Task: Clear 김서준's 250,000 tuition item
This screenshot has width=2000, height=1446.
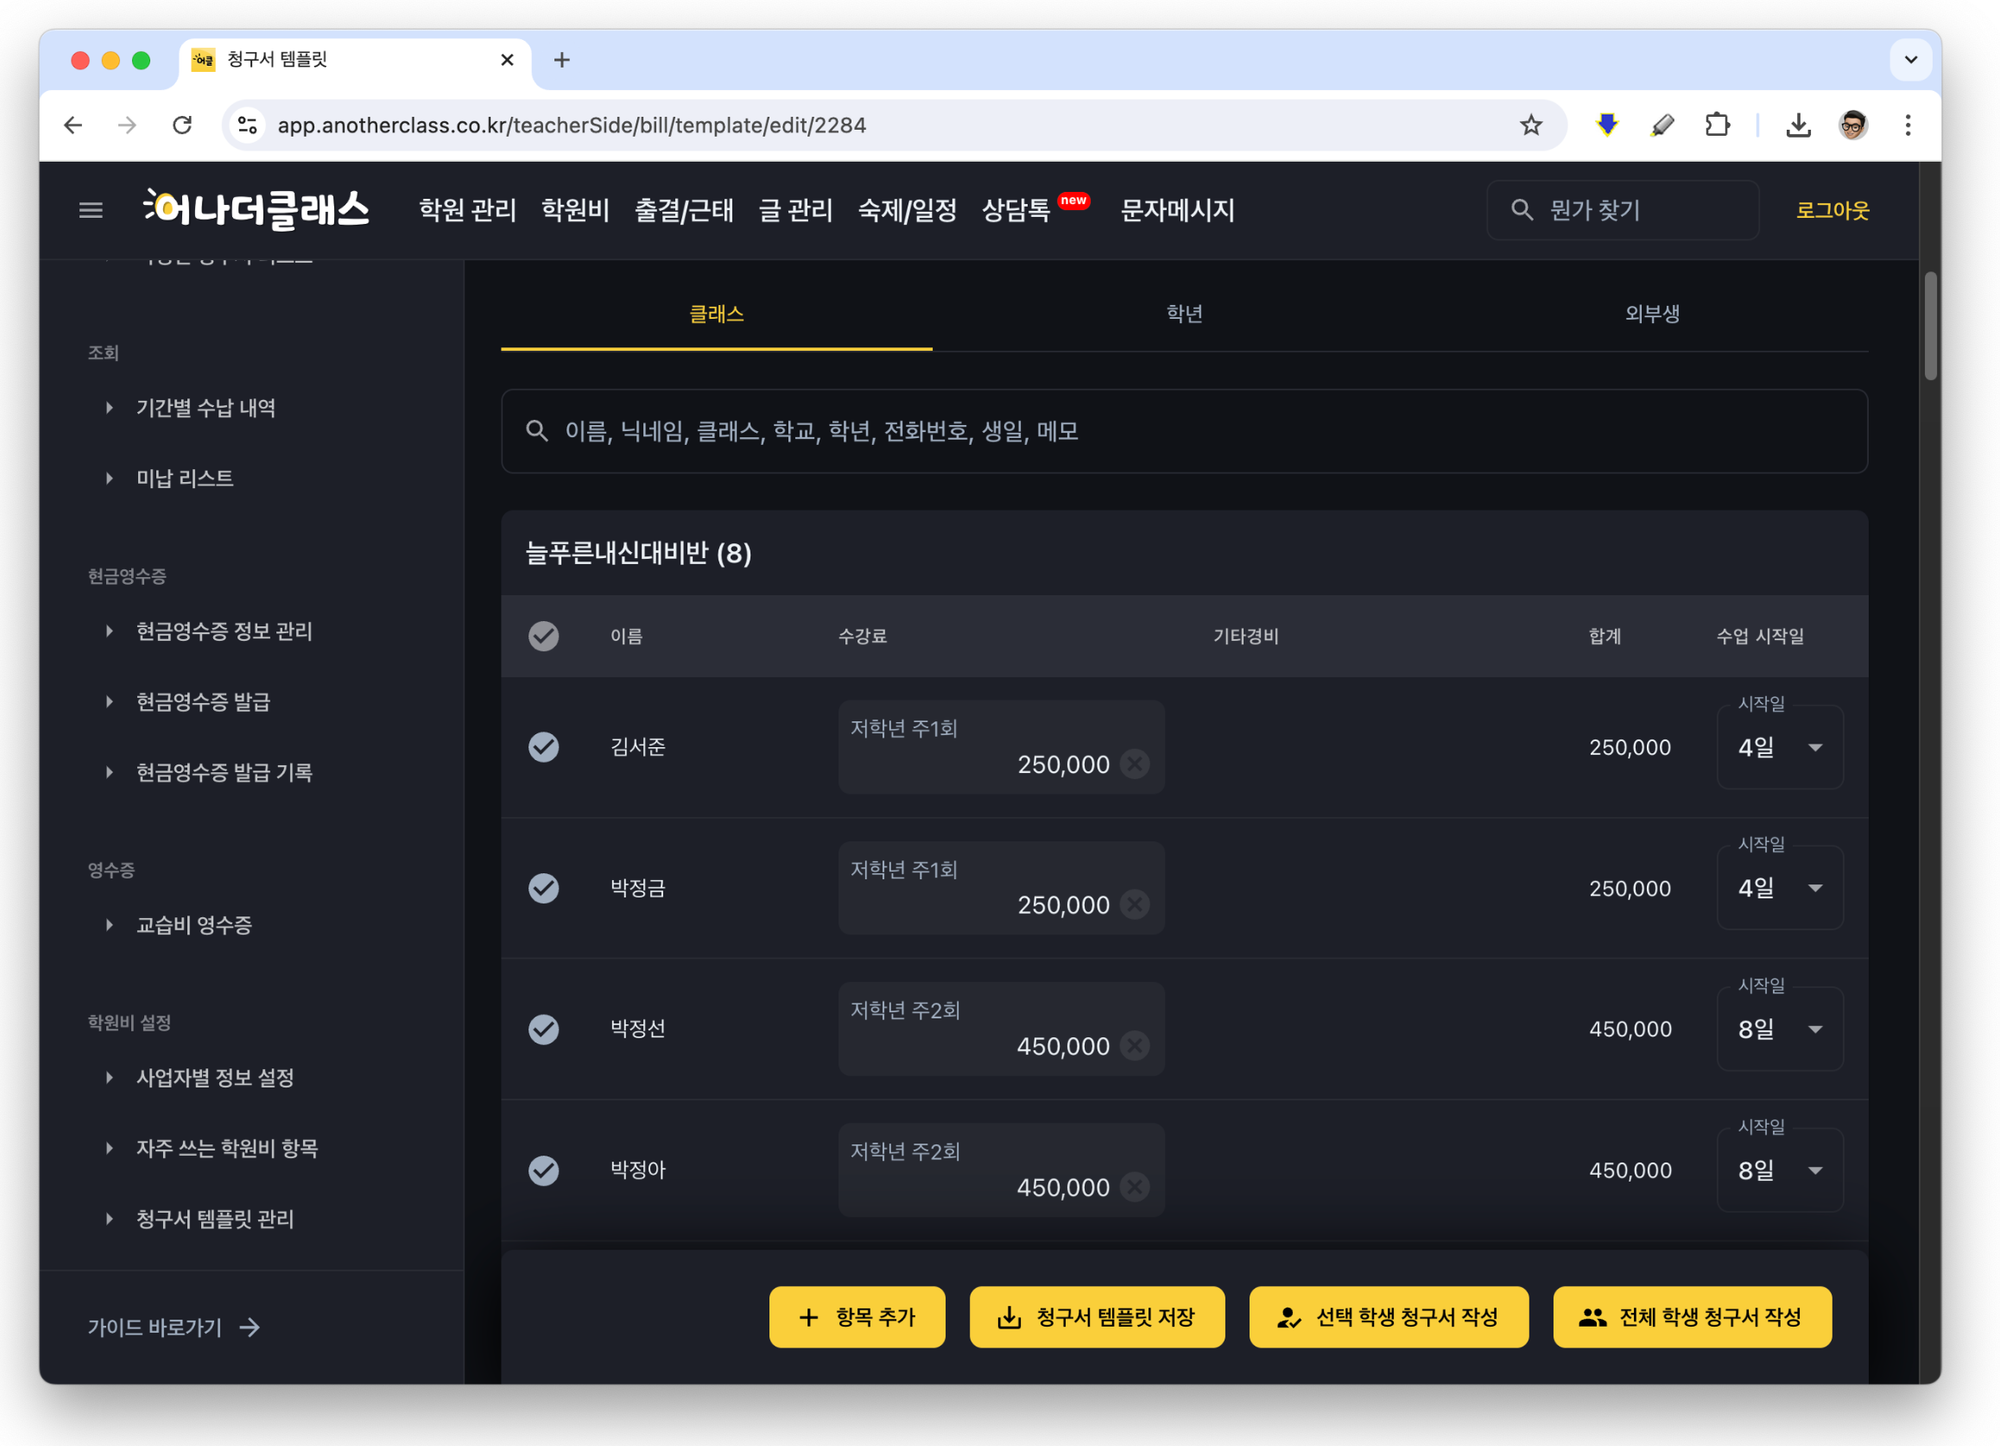Action: coord(1134,764)
